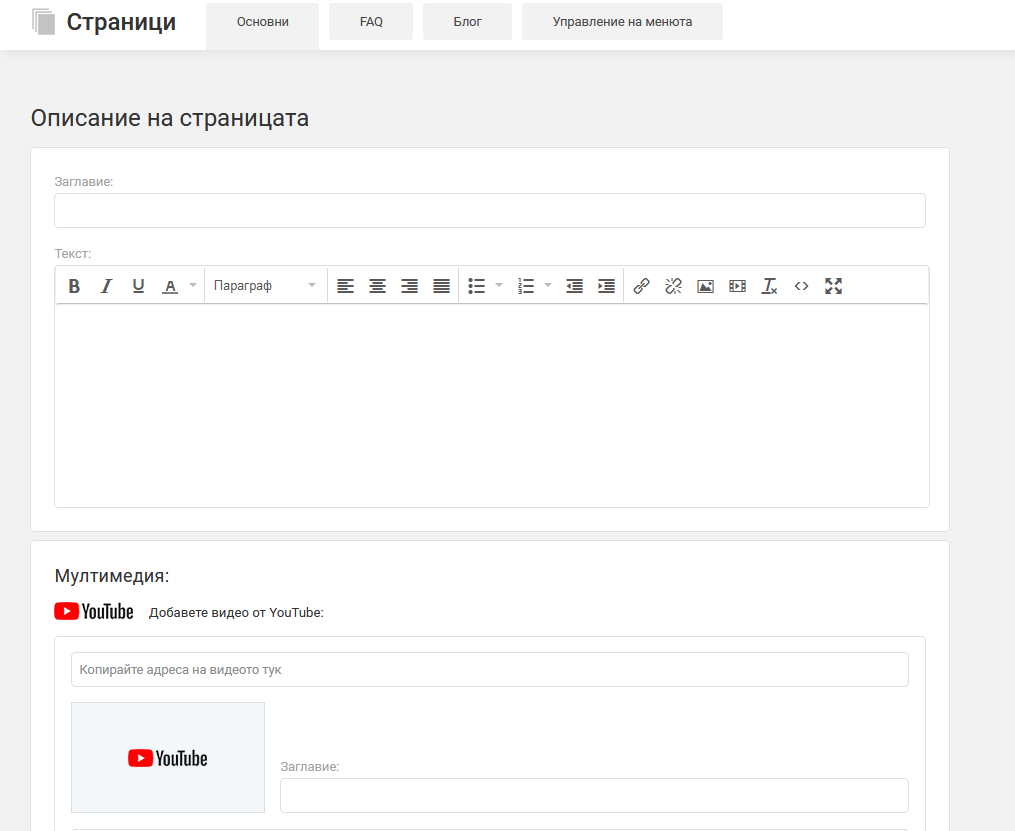The height and width of the screenshot is (831, 1015).
Task: Expand numbered list style options
Action: coord(548,285)
